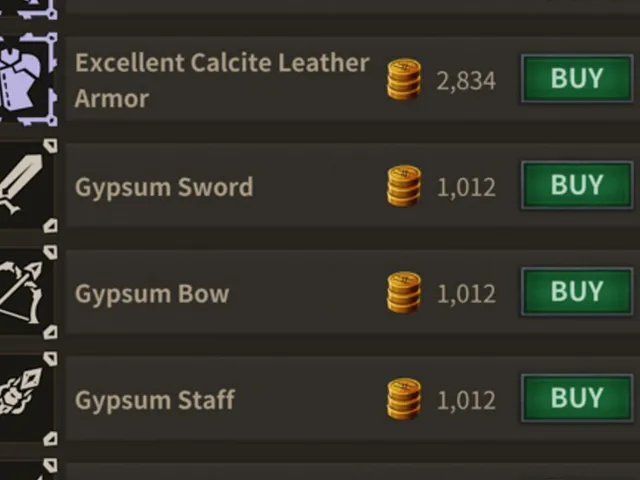Click the 1,012 price of Gypsum Bow
The image size is (640, 480).
pyautogui.click(x=466, y=294)
